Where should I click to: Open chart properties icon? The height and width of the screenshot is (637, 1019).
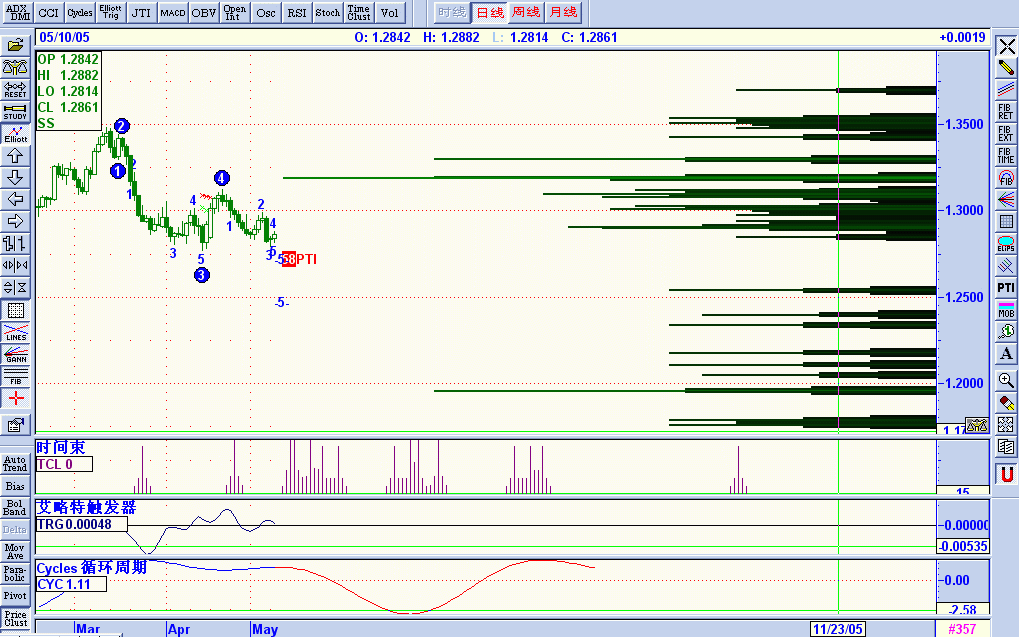tap(16, 425)
